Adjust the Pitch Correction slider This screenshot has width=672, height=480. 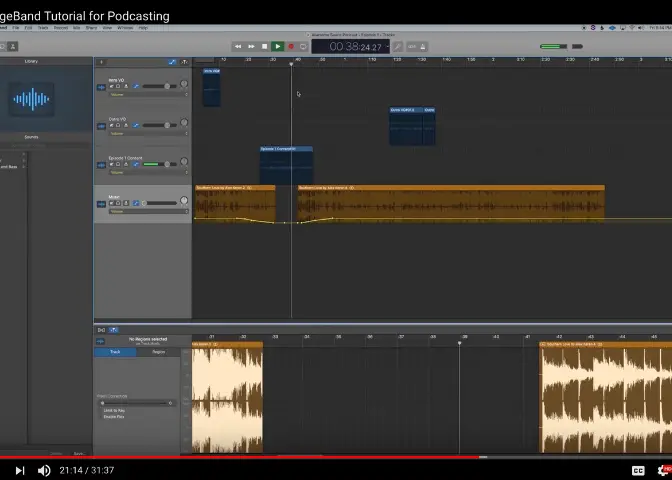[x=137, y=403]
